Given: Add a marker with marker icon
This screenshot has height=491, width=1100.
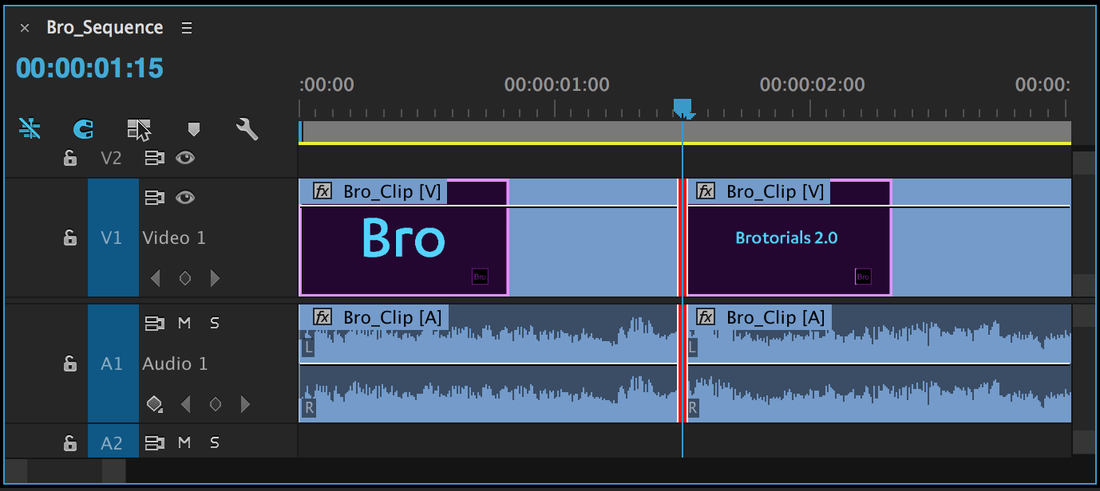Looking at the screenshot, I should click(194, 129).
